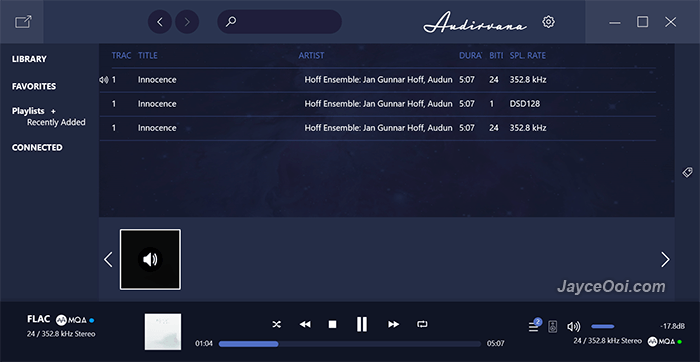The height and width of the screenshot is (362, 700).
Task: Open the play queue list icon
Action: (534, 325)
